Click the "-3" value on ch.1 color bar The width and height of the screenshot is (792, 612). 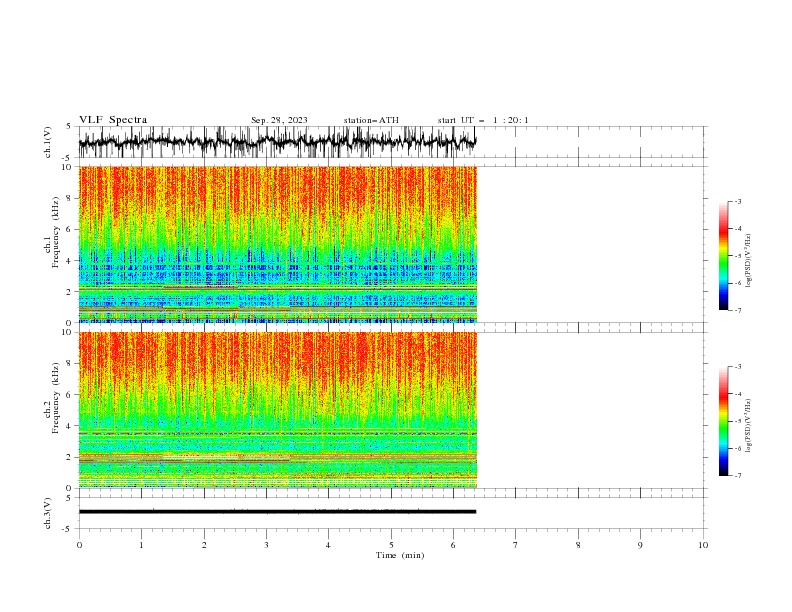[737, 201]
